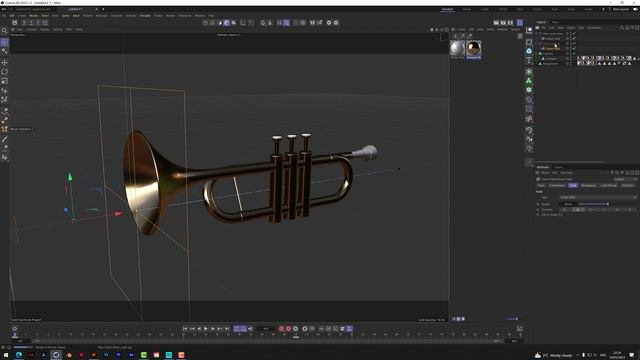Open Render to Picture Viewer icon
This screenshot has width=640, height=360.
point(503,23)
